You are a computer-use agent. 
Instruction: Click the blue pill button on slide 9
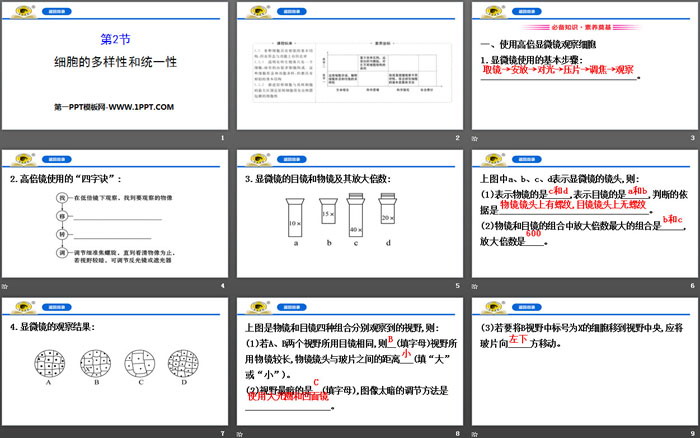click(527, 307)
